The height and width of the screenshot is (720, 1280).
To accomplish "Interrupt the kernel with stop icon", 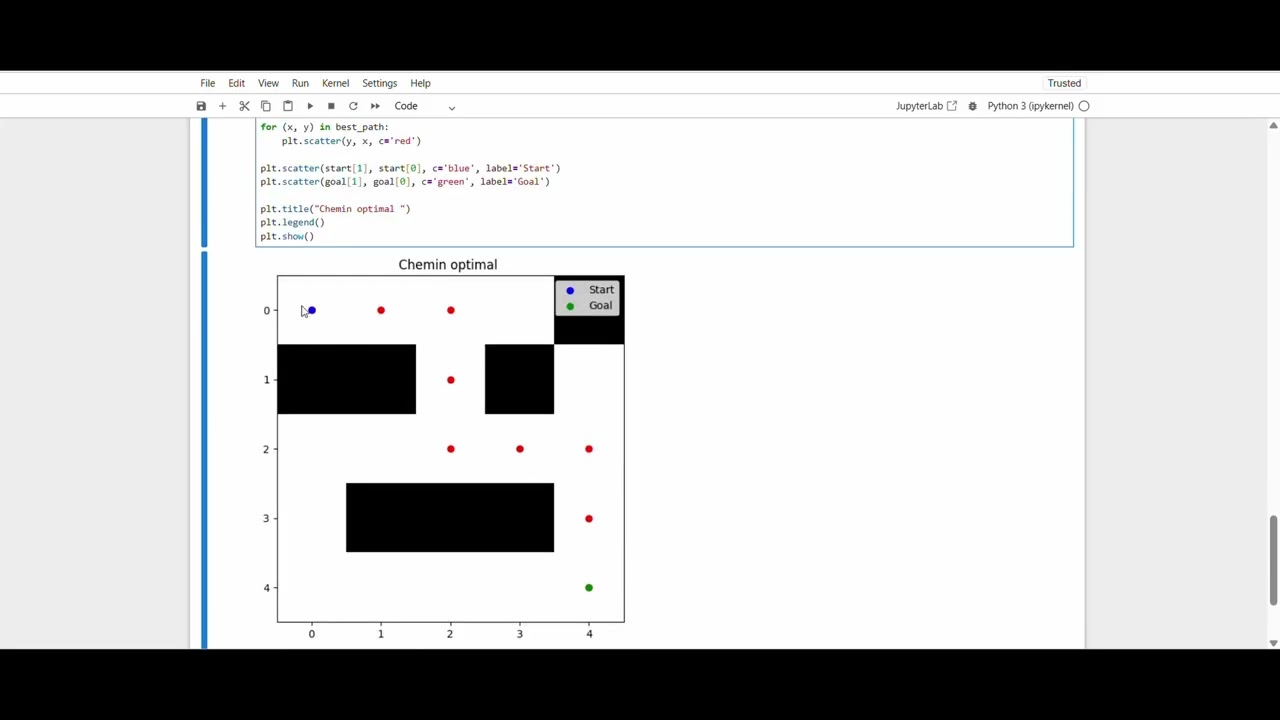I will click(x=331, y=106).
